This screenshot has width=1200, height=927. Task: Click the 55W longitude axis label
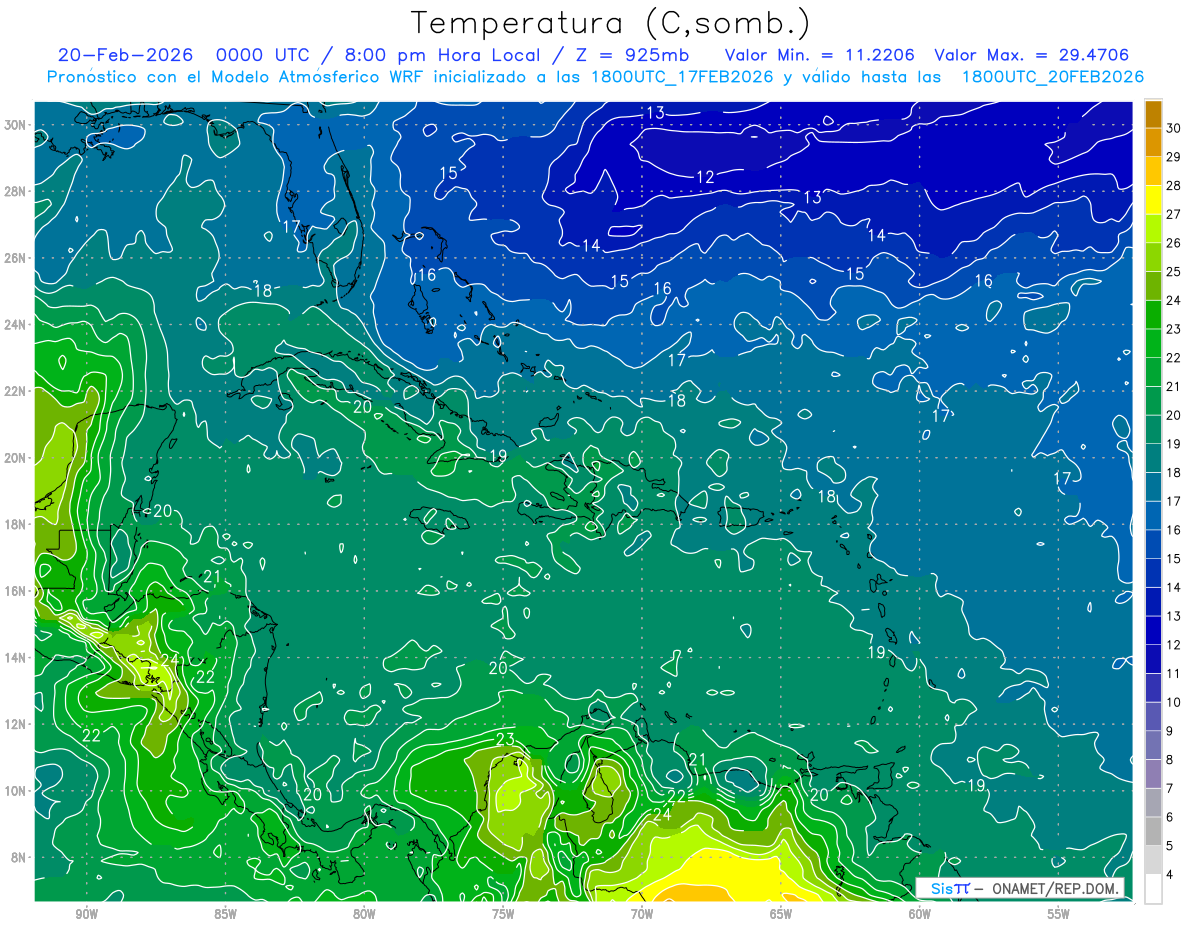click(x=1058, y=914)
